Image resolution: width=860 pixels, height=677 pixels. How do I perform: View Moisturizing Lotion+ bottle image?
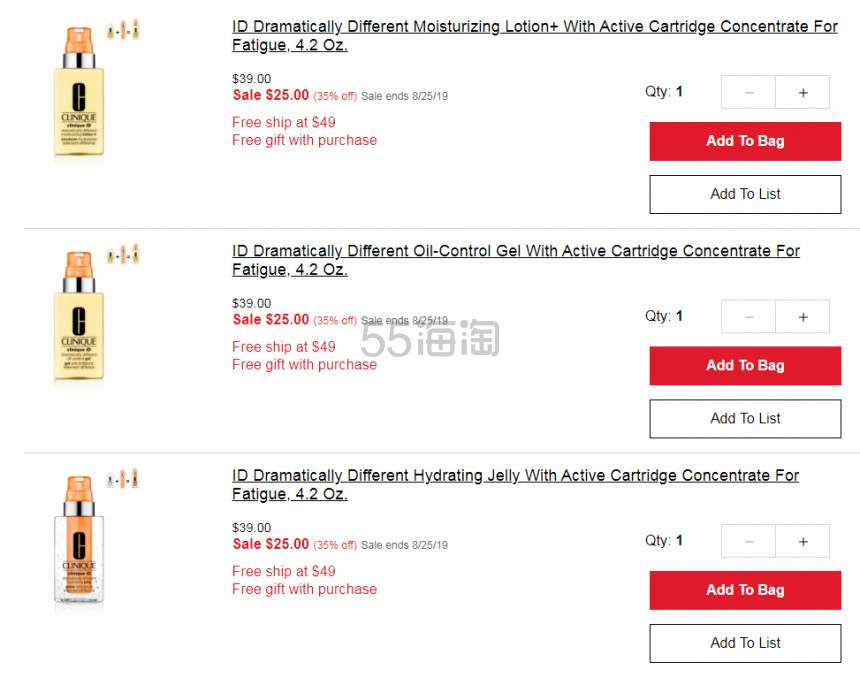[x=78, y=91]
